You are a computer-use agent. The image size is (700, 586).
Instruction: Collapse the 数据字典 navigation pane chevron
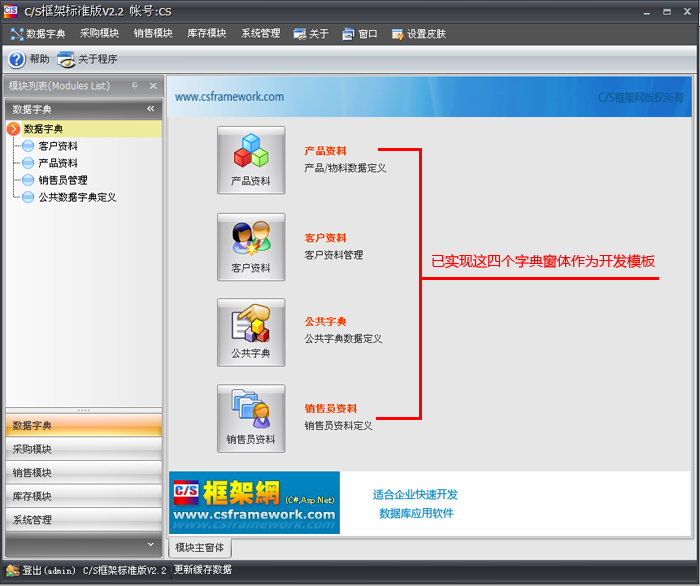(150, 109)
